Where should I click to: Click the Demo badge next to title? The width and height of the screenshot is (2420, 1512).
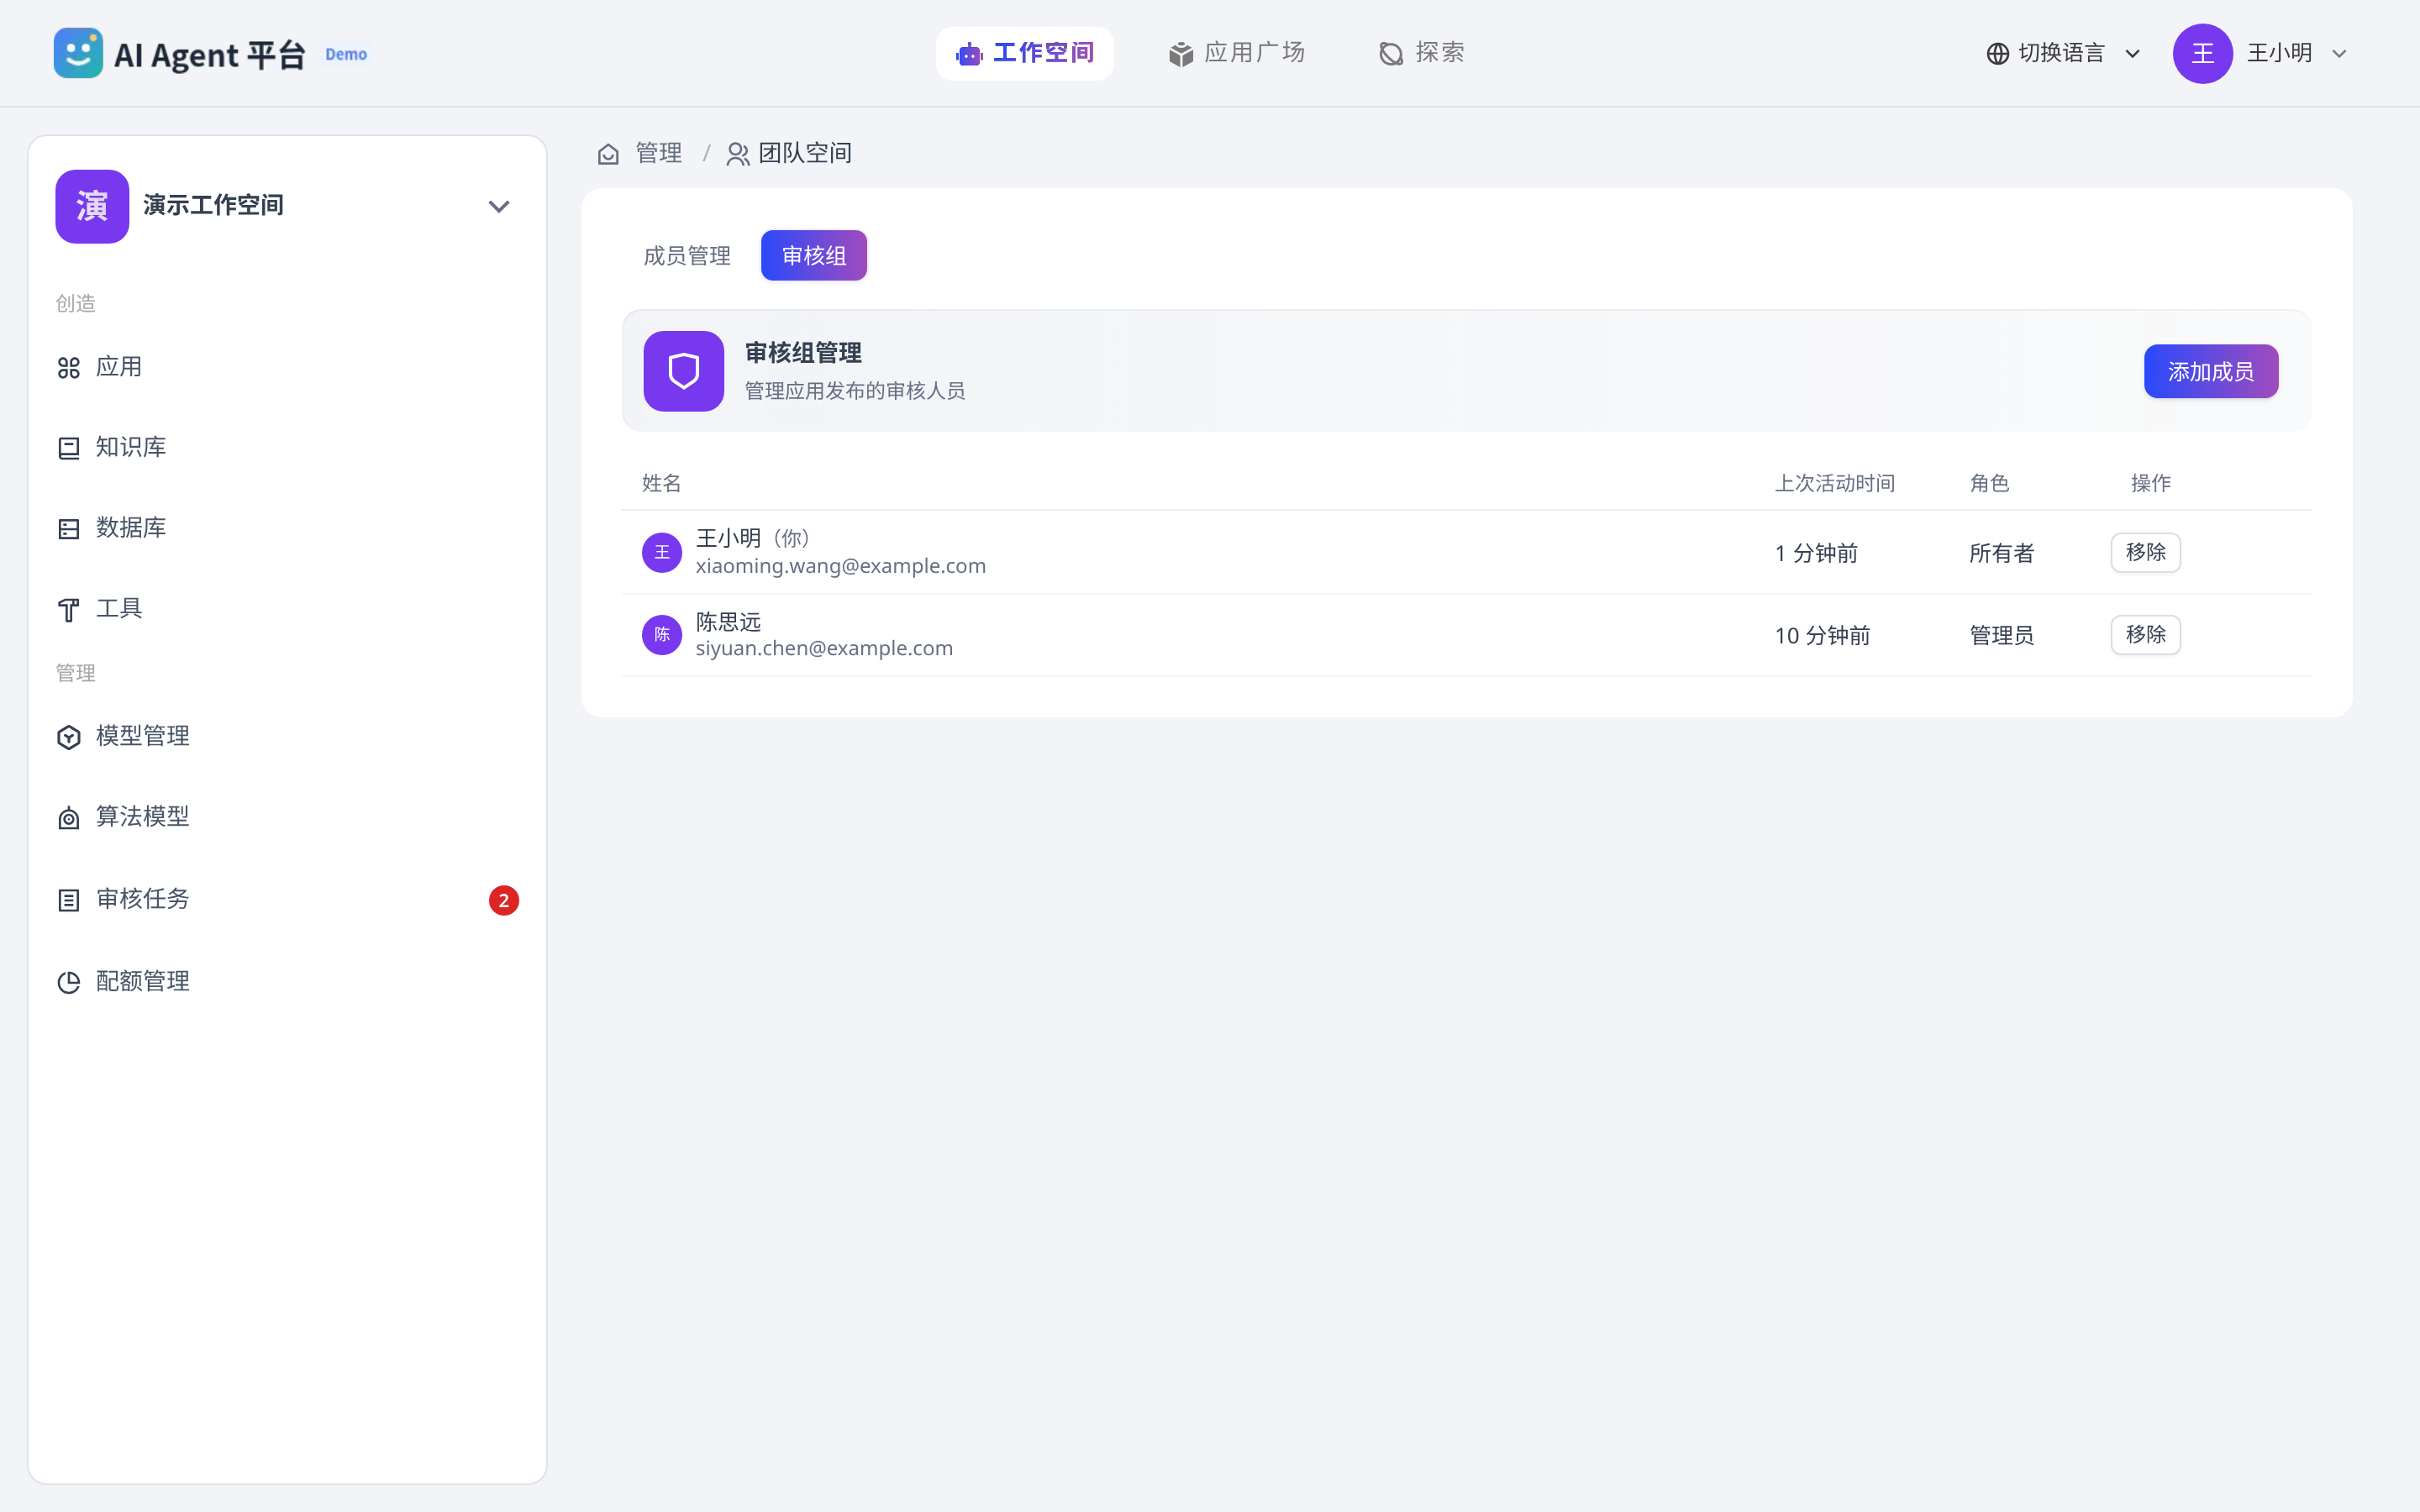(x=346, y=55)
